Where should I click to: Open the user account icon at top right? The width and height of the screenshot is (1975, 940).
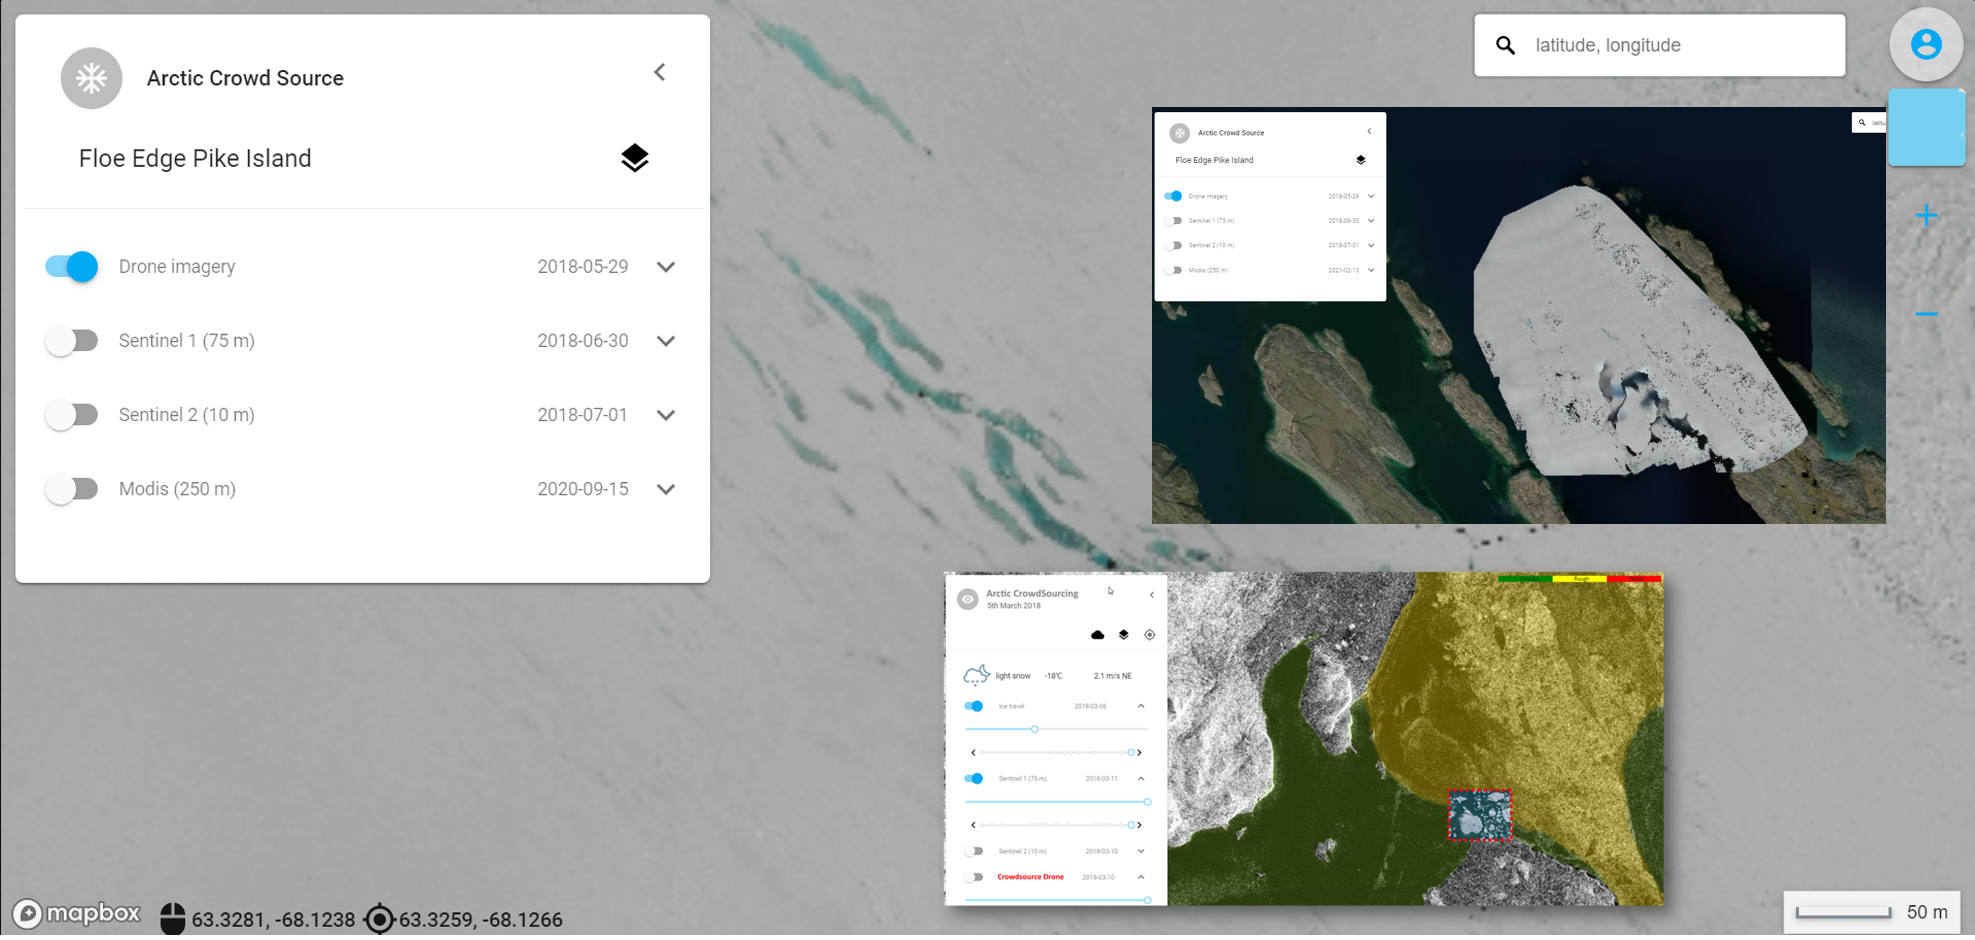click(1925, 44)
